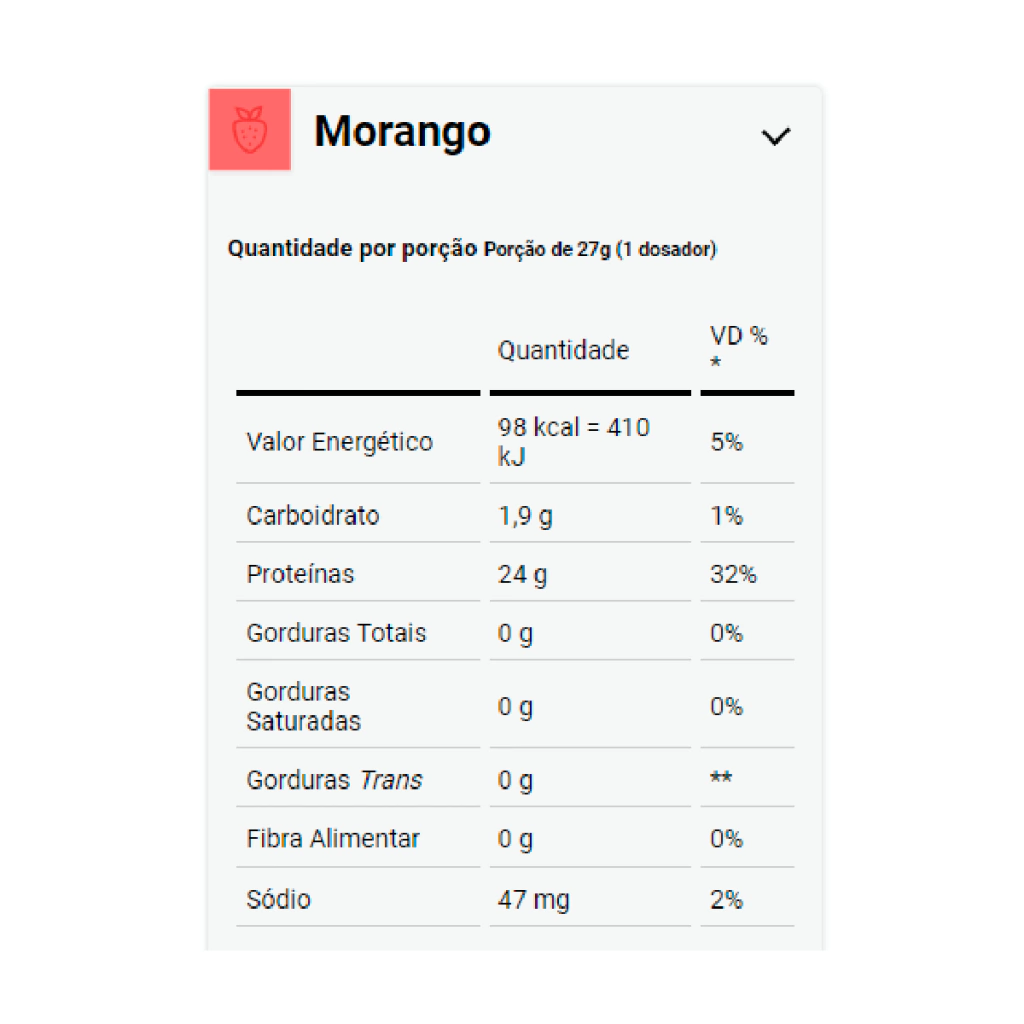Click the Proteínas row label
This screenshot has height=1024, width=1024.
(x=300, y=574)
